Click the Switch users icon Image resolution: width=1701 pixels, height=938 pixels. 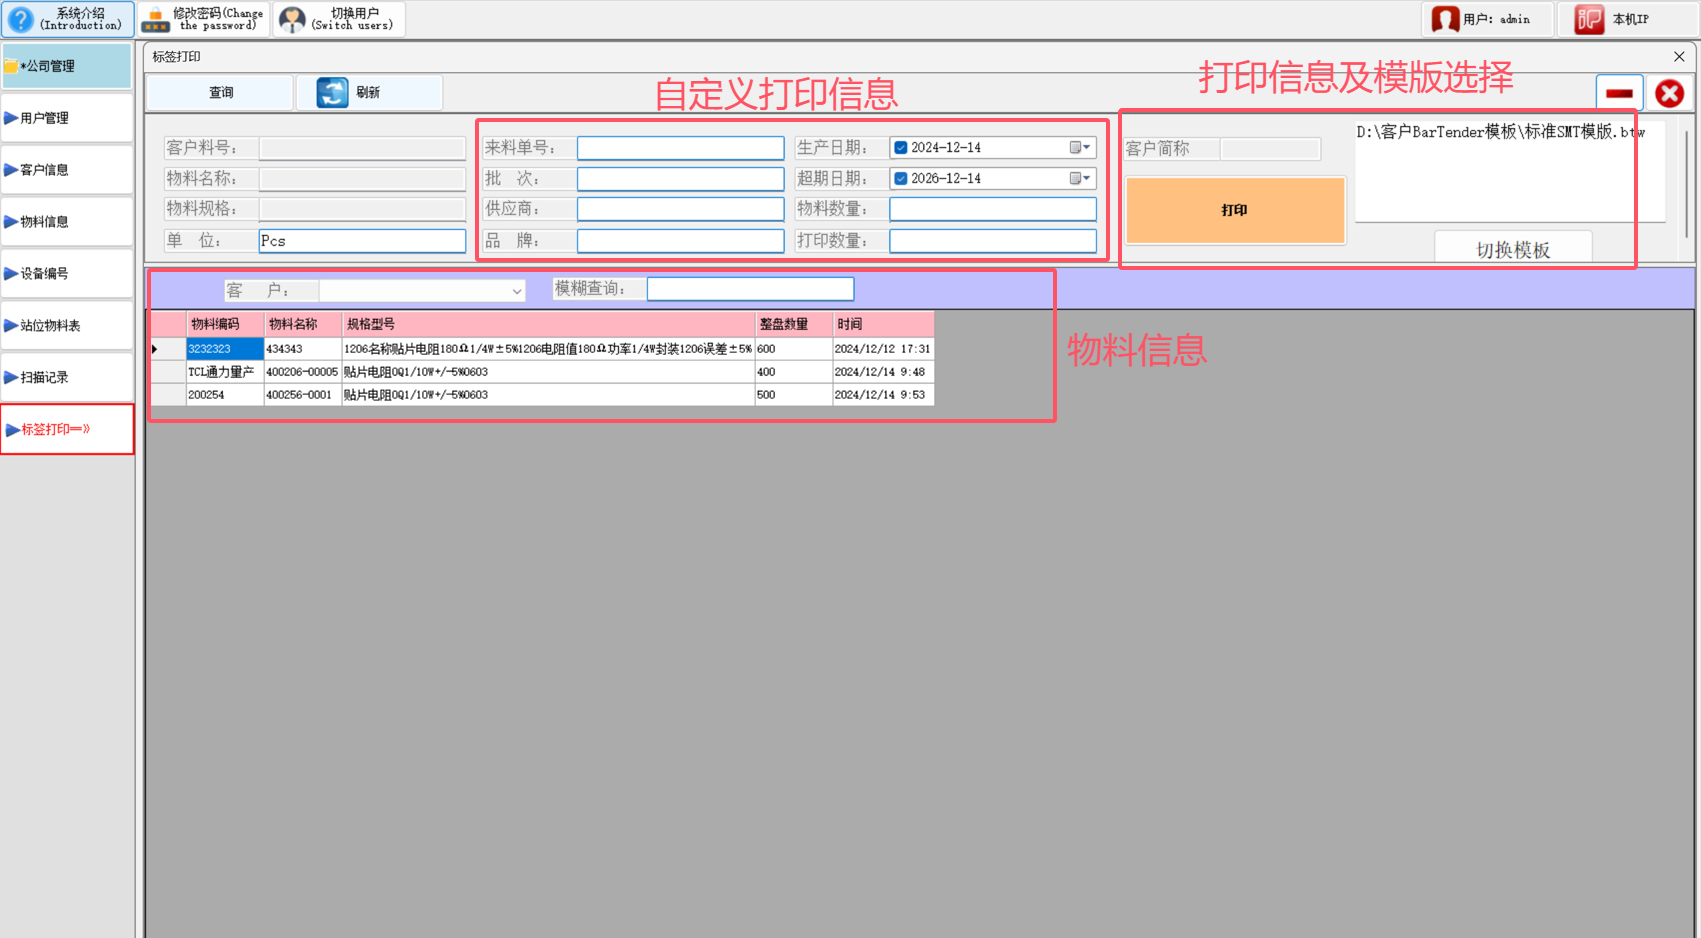point(292,19)
